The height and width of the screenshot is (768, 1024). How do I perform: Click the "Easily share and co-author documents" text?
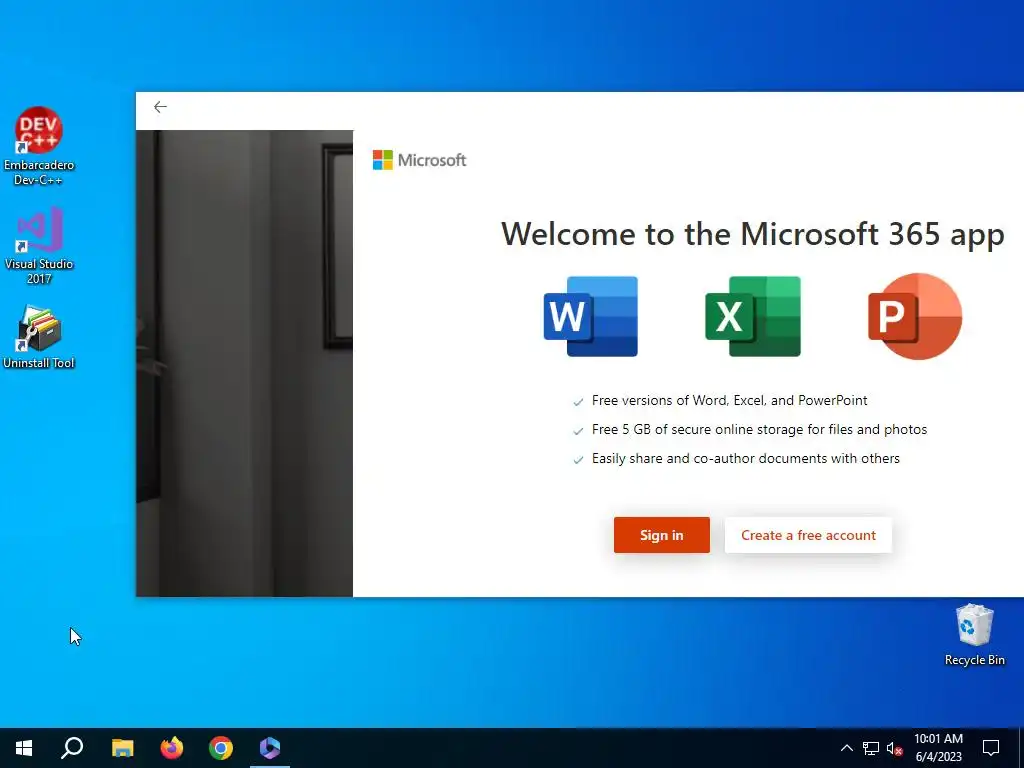[745, 458]
